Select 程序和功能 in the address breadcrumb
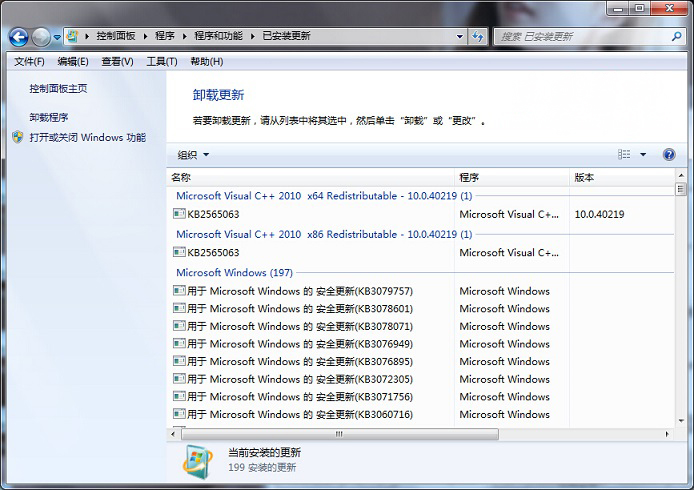Screen dimensions: 694x490 pyautogui.click(x=219, y=36)
